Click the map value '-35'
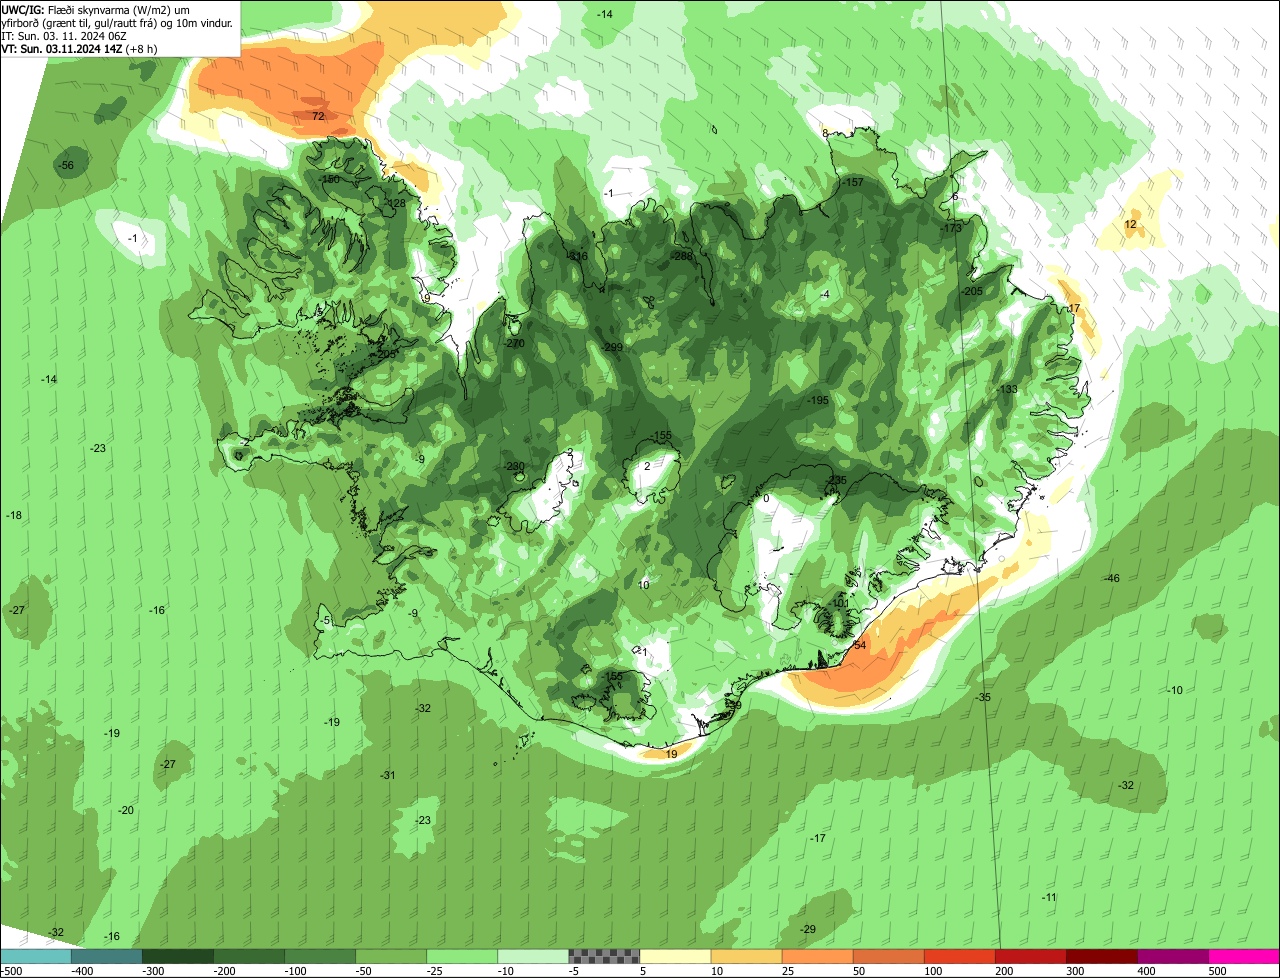The image size is (1280, 978). 983,697
